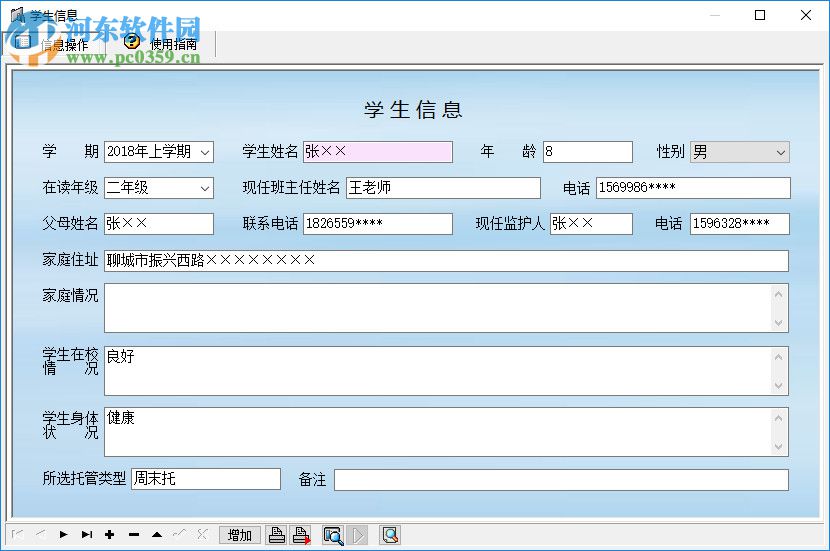Click the 现任监护人 input field

pos(591,224)
